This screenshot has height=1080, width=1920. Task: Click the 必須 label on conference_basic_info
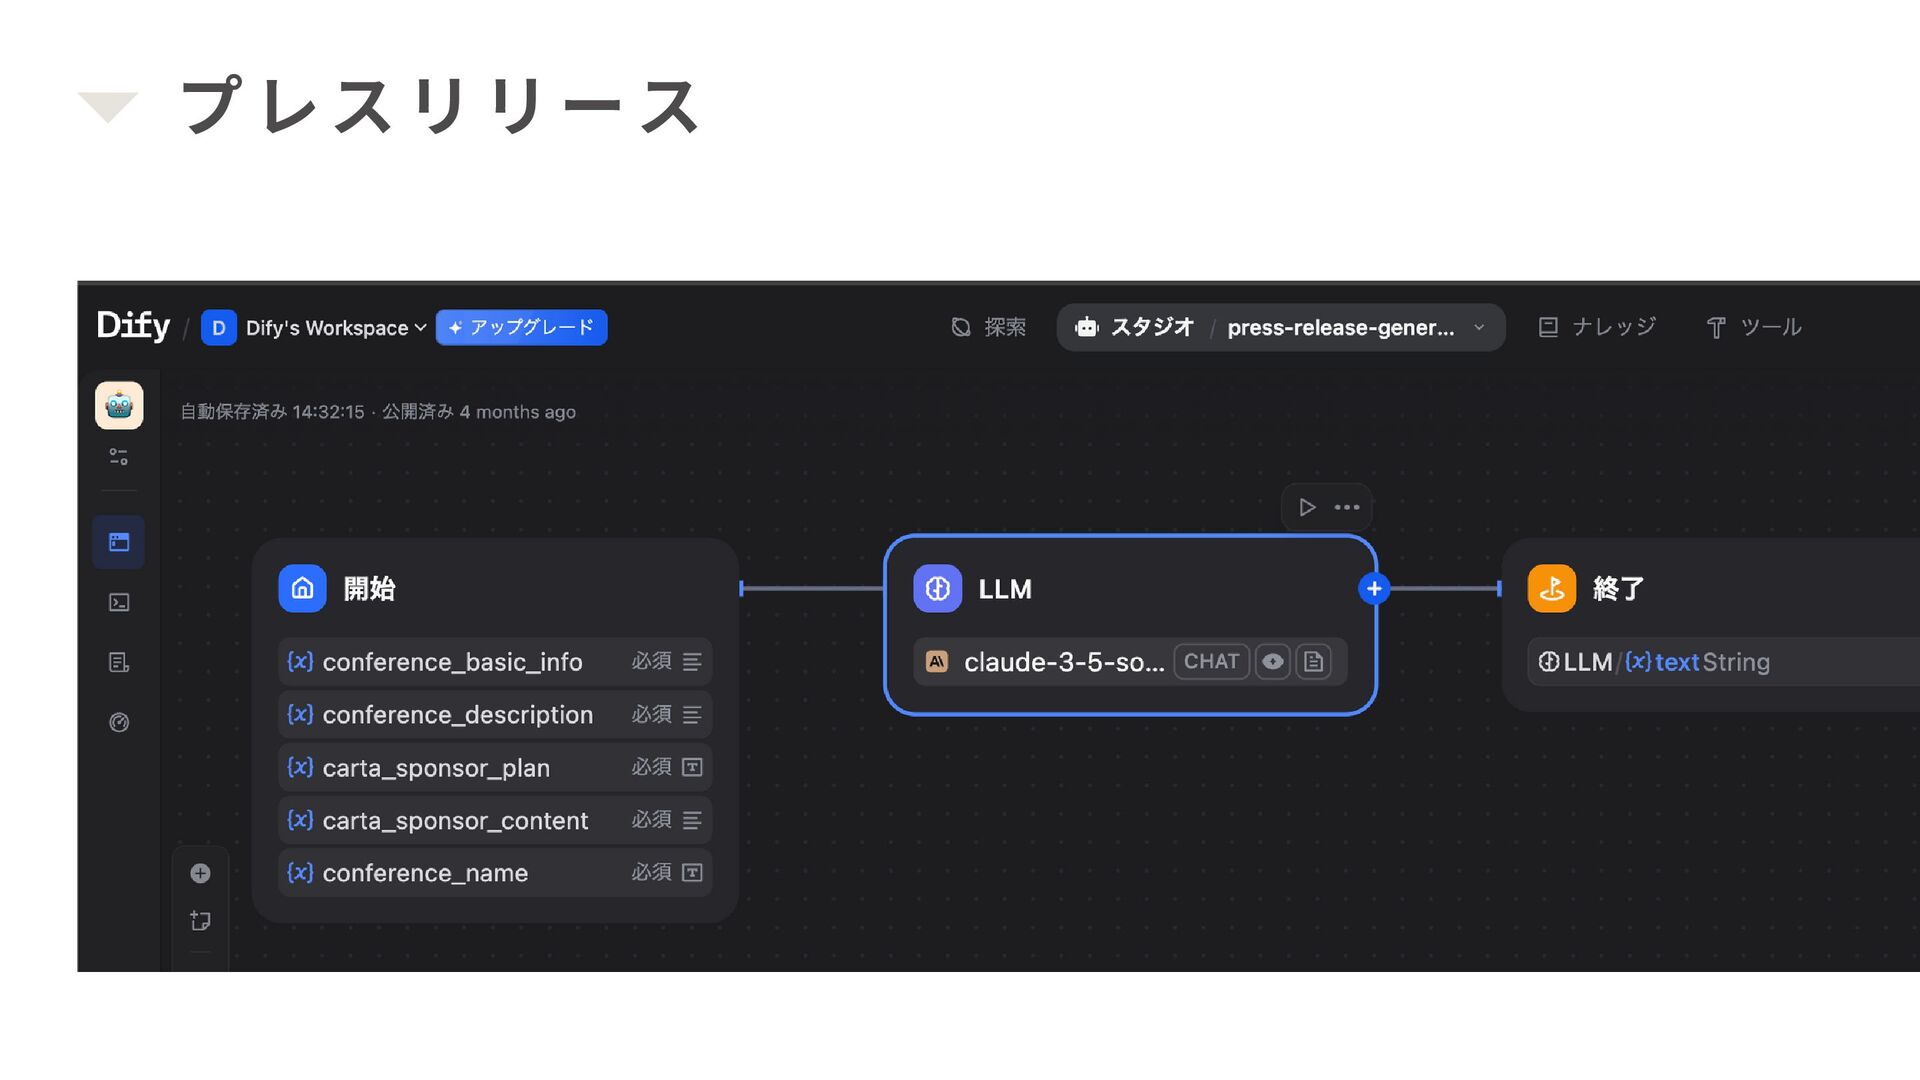[x=651, y=661]
